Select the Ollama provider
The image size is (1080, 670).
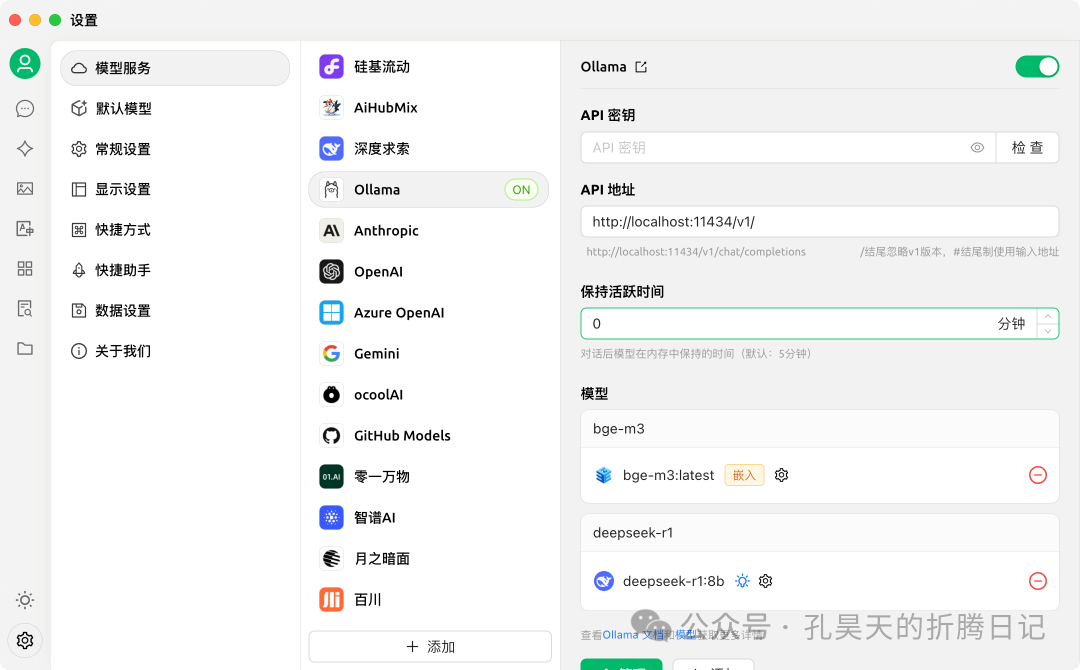[x=428, y=189]
